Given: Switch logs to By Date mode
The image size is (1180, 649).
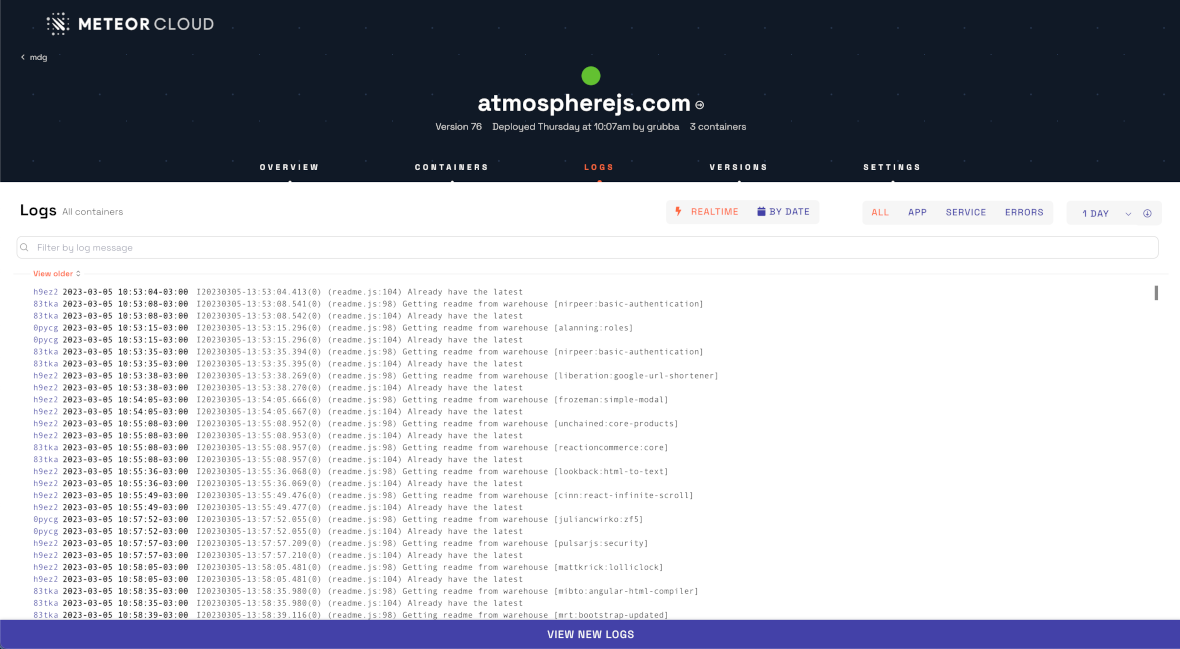Looking at the screenshot, I should (783, 212).
